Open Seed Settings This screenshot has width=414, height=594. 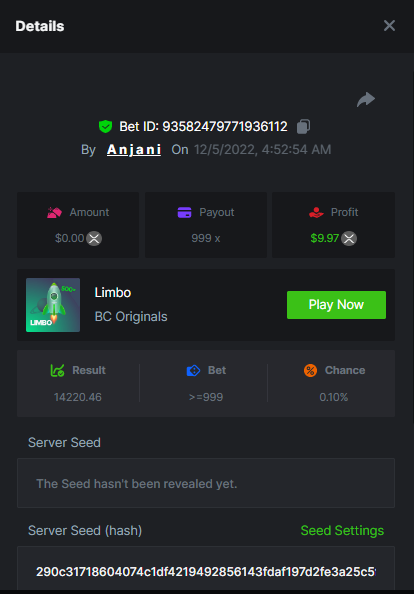coord(342,530)
